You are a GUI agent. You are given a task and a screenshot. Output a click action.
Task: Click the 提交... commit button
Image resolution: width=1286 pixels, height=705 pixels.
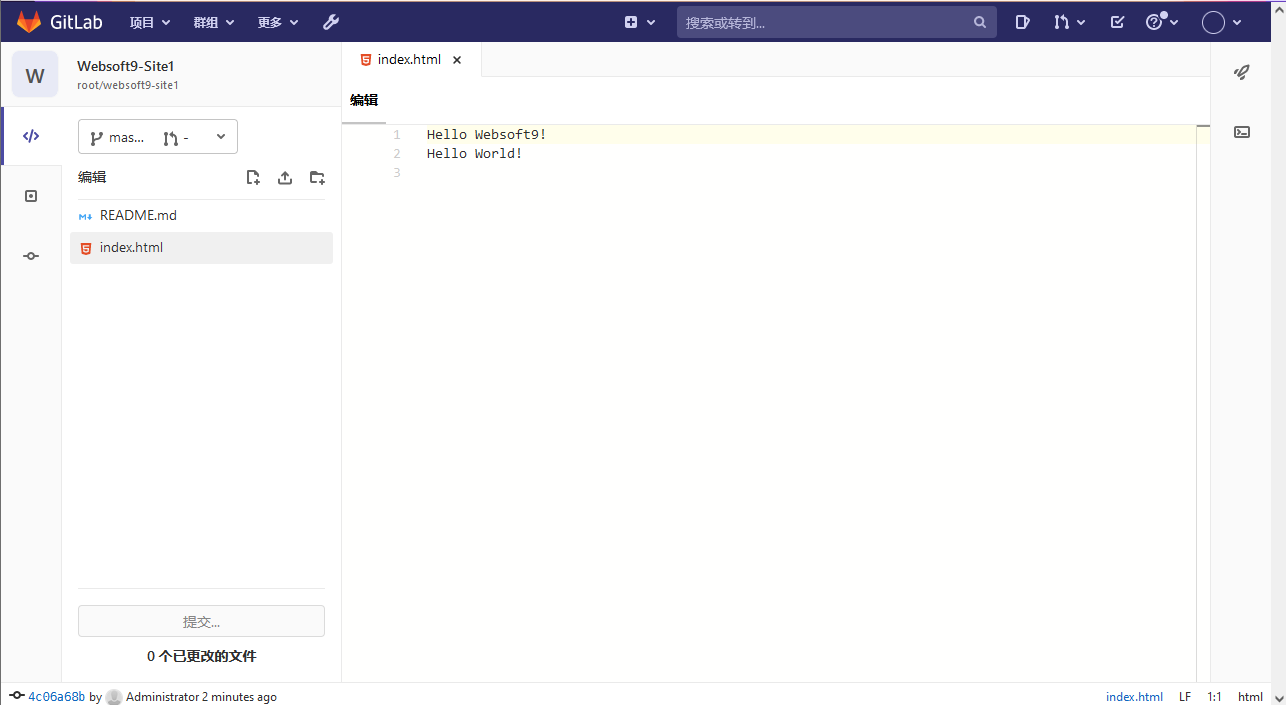[201, 621]
